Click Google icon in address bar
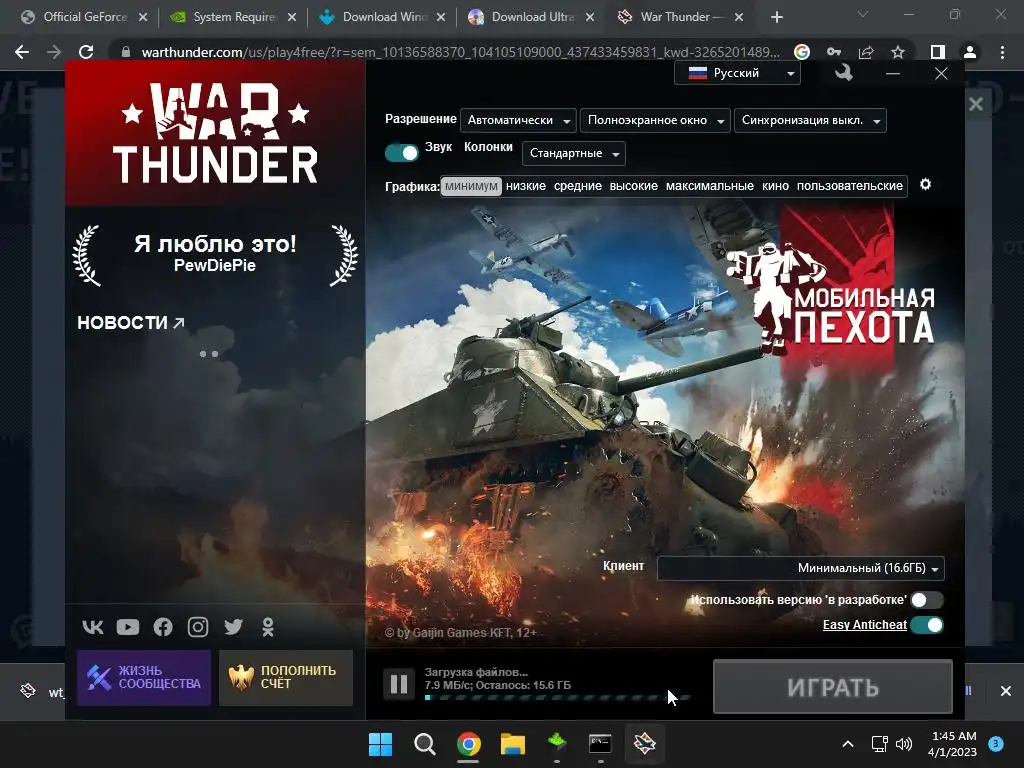1024x768 pixels. [x=802, y=52]
